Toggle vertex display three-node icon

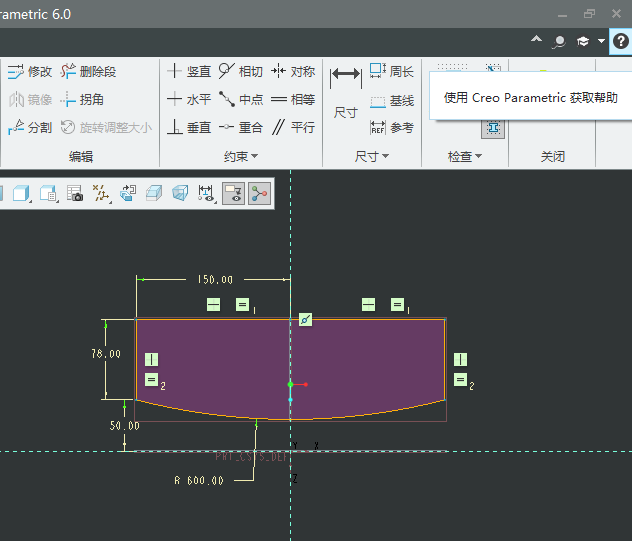point(260,194)
